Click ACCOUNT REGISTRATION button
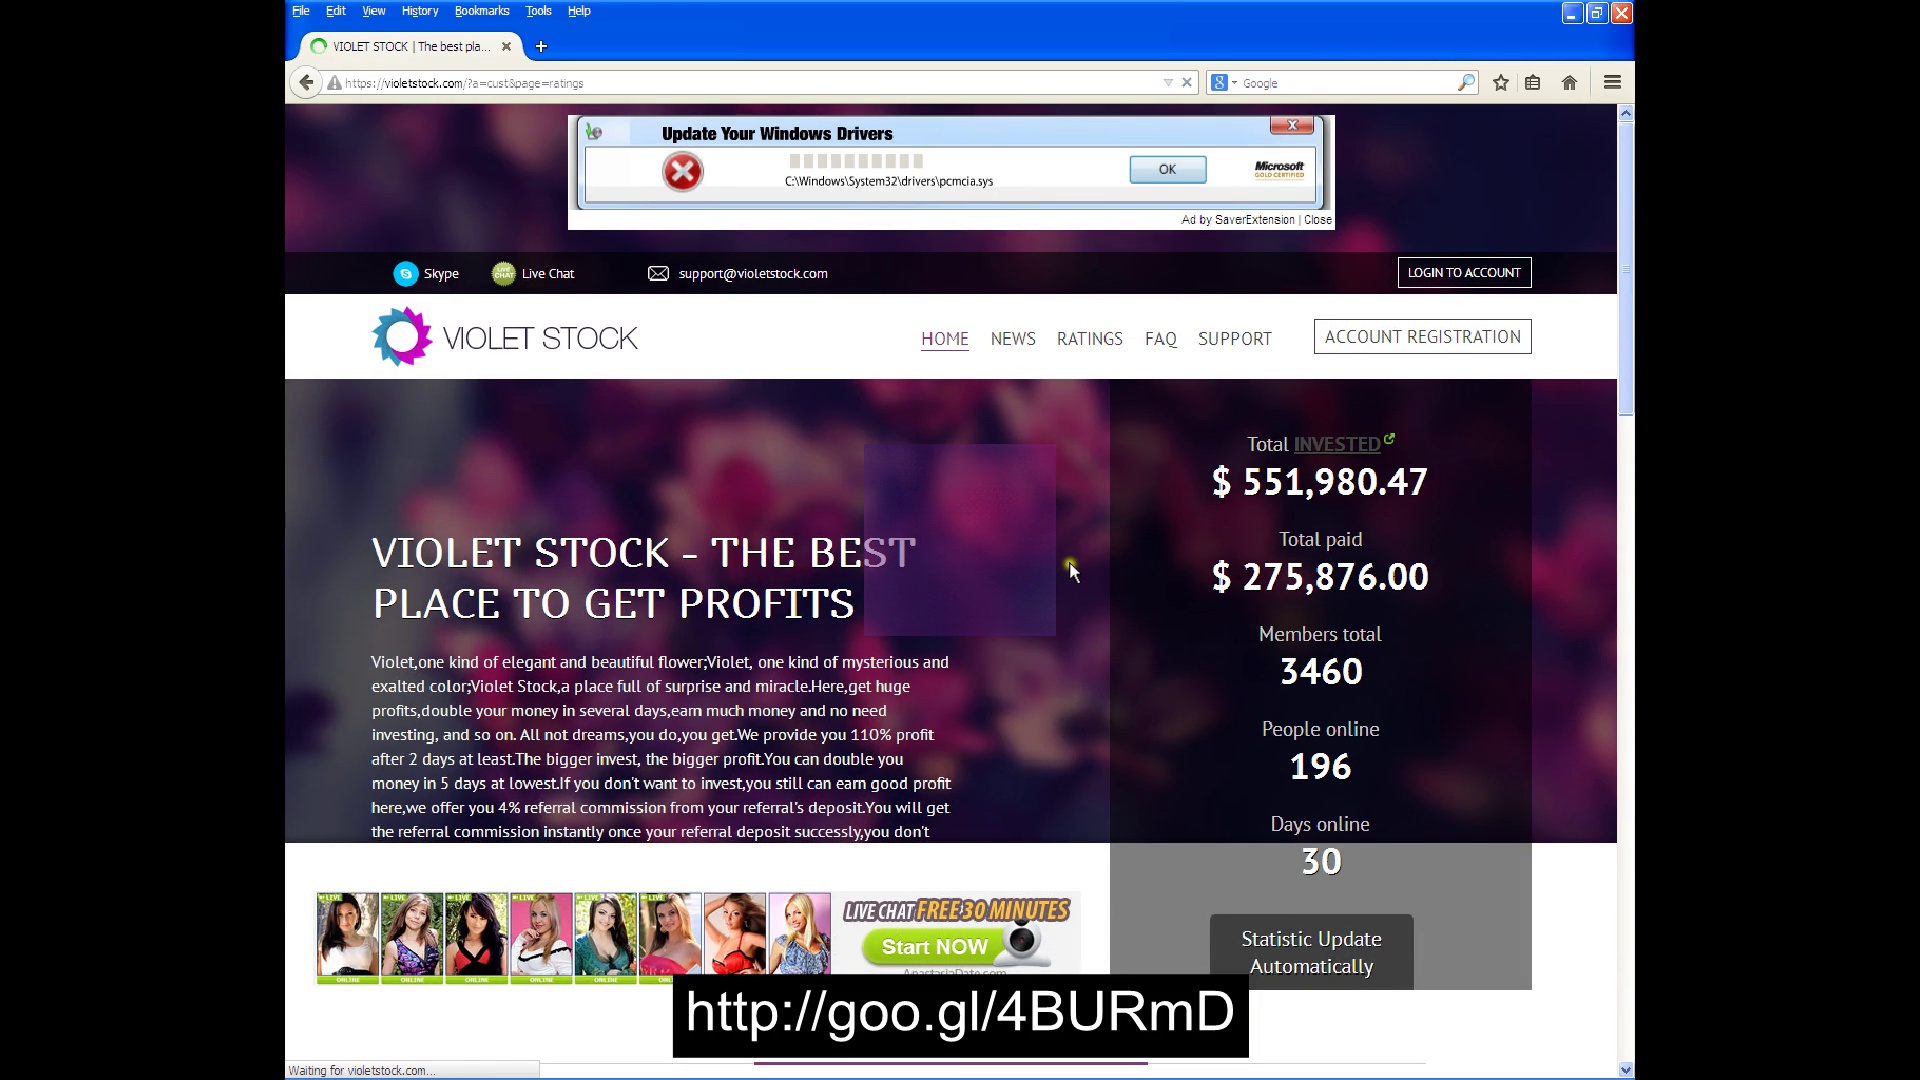Viewport: 1920px width, 1080px height. (x=1422, y=337)
